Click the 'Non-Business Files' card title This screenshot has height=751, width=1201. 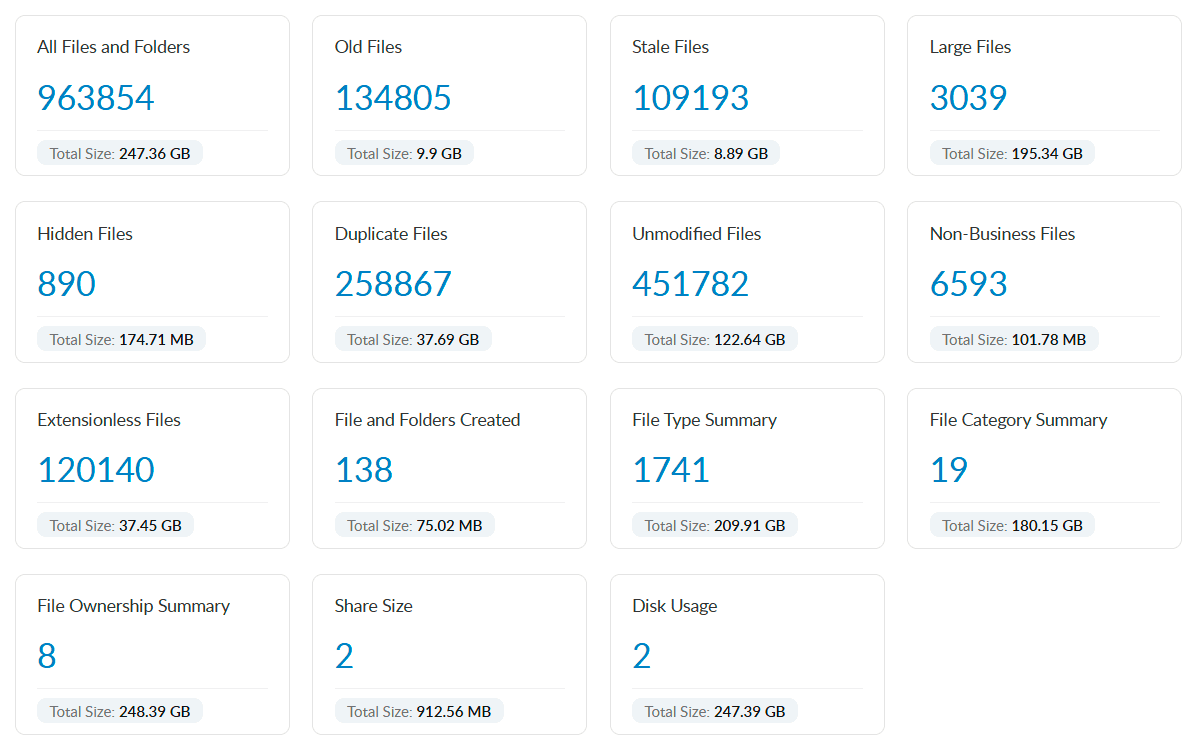[x=1002, y=234]
